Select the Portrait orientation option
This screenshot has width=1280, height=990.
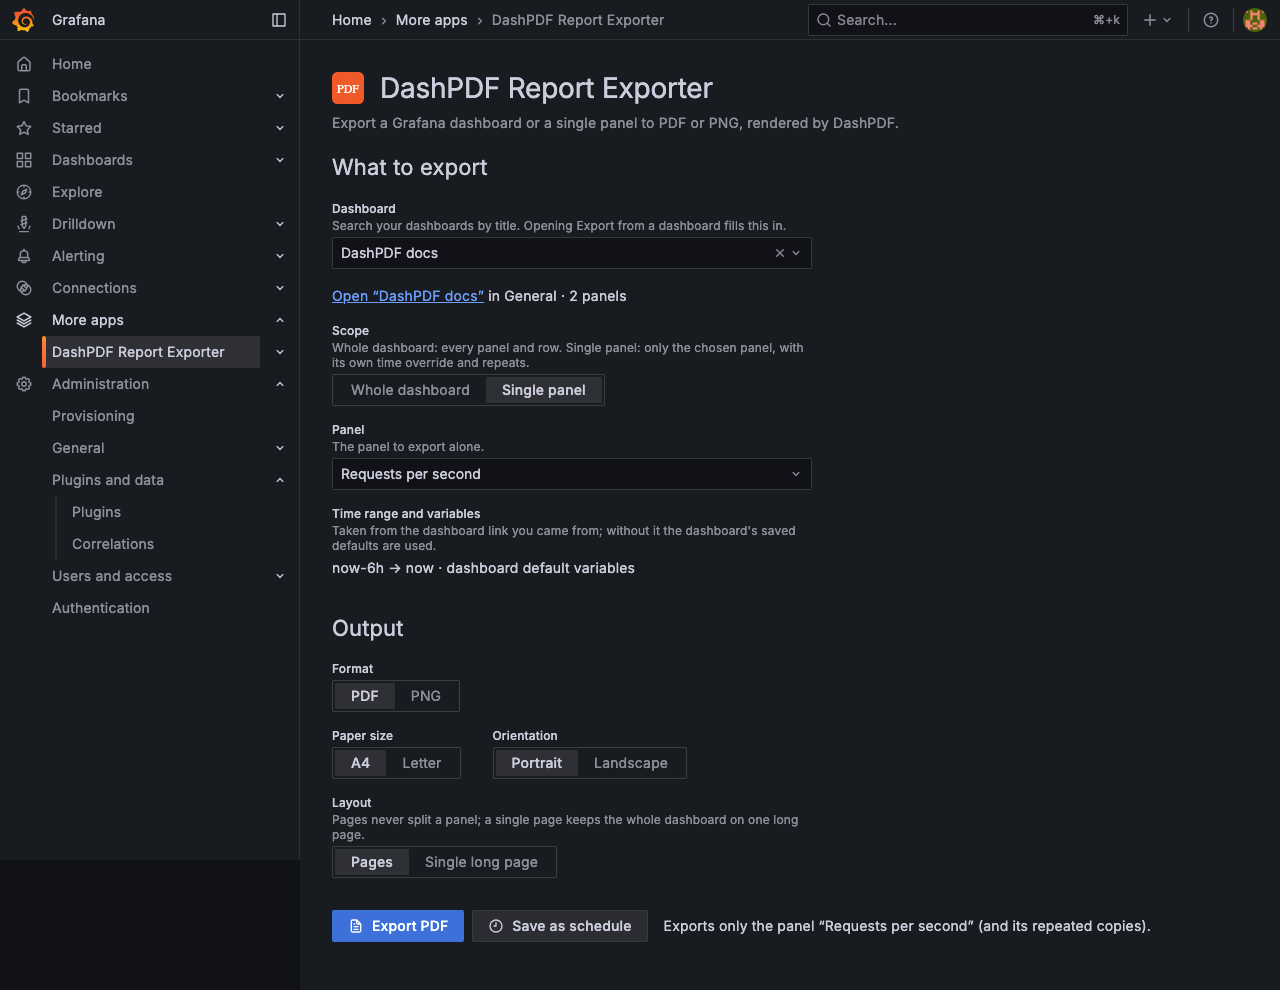[x=537, y=763]
